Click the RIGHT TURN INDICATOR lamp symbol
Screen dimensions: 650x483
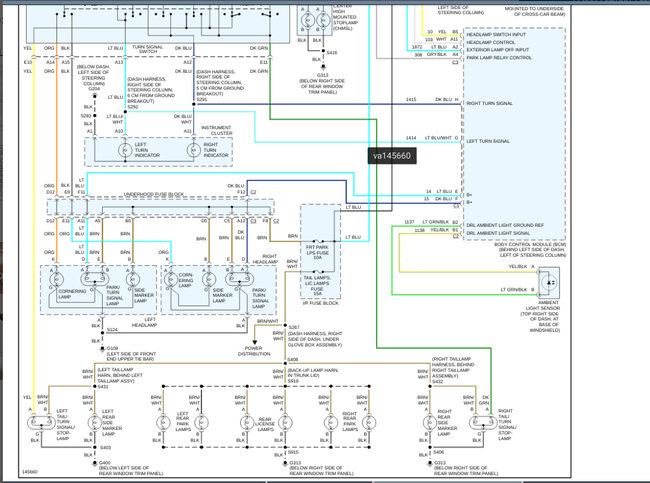click(194, 150)
